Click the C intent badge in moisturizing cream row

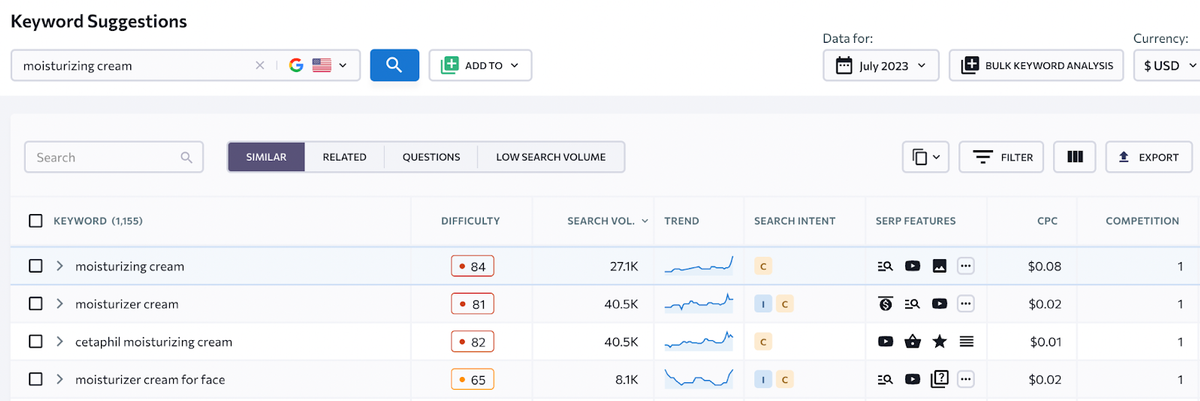765,266
